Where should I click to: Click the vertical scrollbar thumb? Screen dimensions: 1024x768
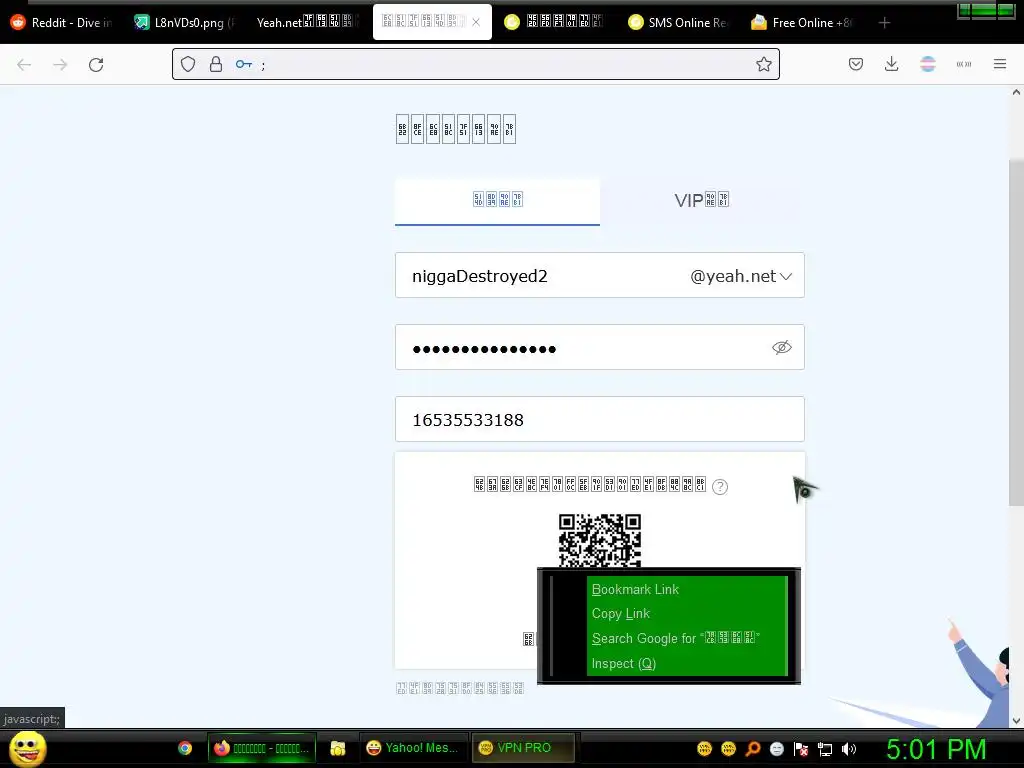point(1016,332)
